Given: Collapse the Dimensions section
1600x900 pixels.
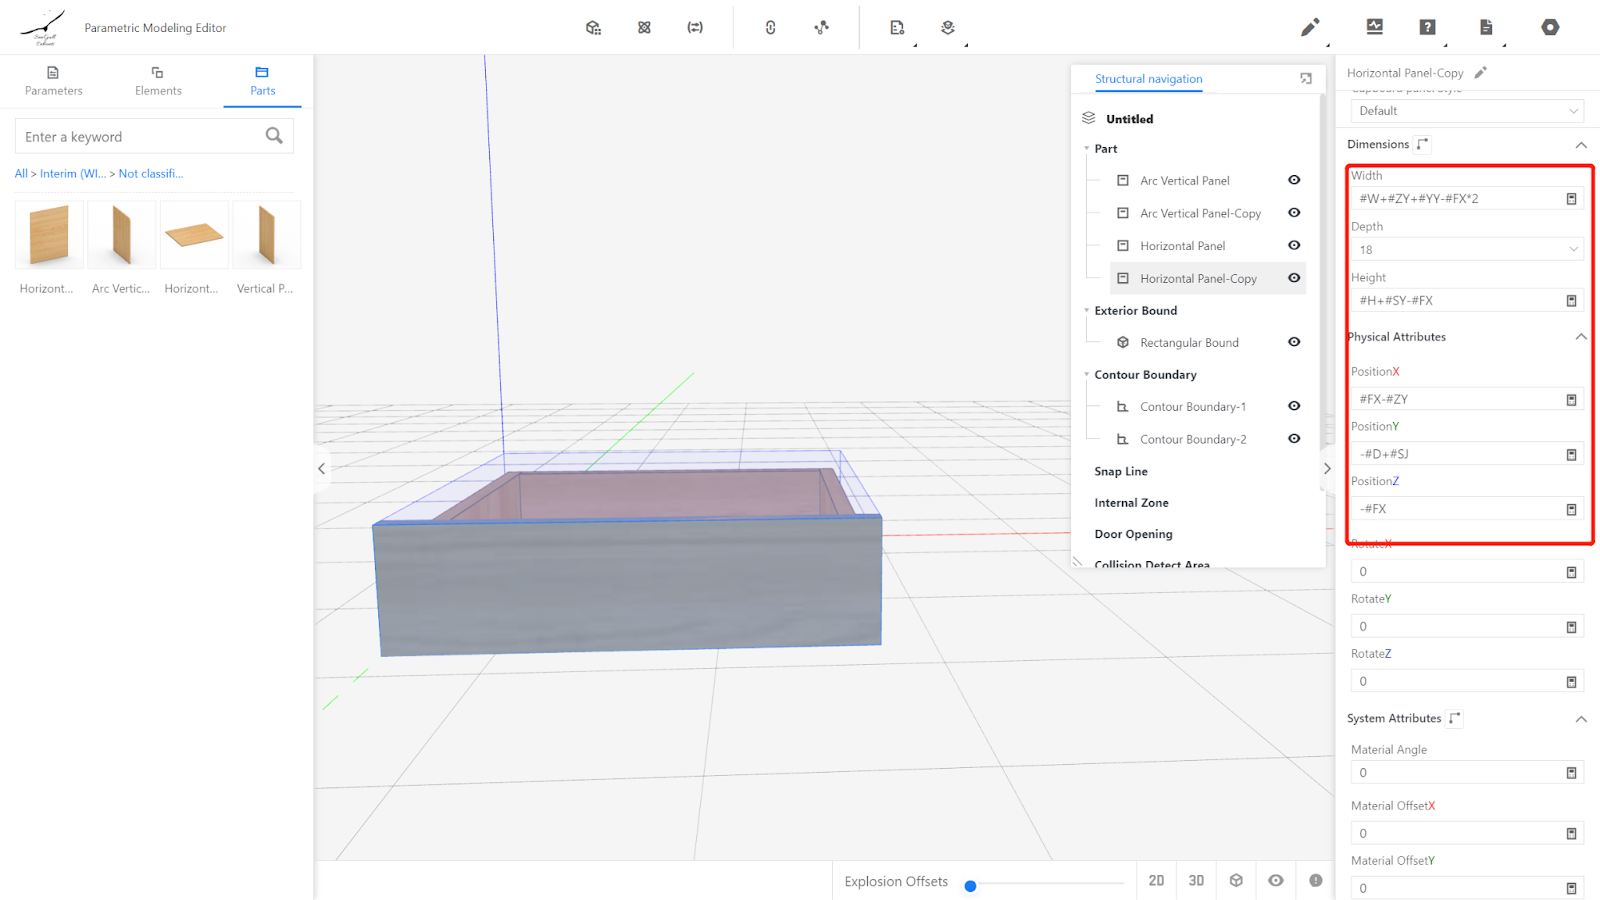Looking at the screenshot, I should pyautogui.click(x=1581, y=145).
